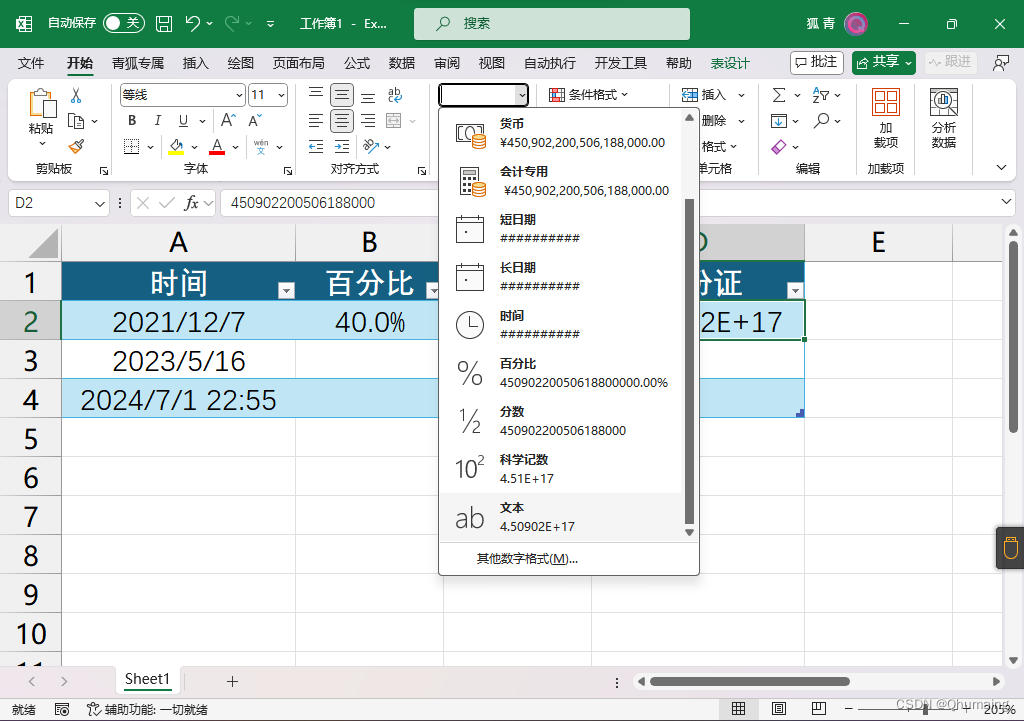Click the 批注 comments button

(x=816, y=62)
